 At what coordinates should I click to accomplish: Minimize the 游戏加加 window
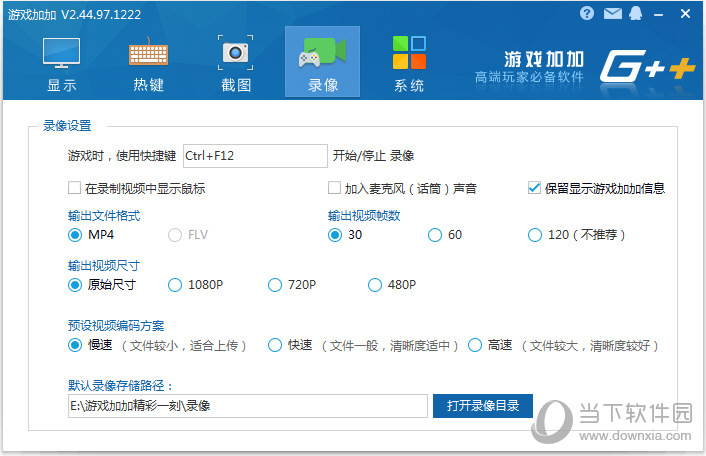tap(659, 15)
